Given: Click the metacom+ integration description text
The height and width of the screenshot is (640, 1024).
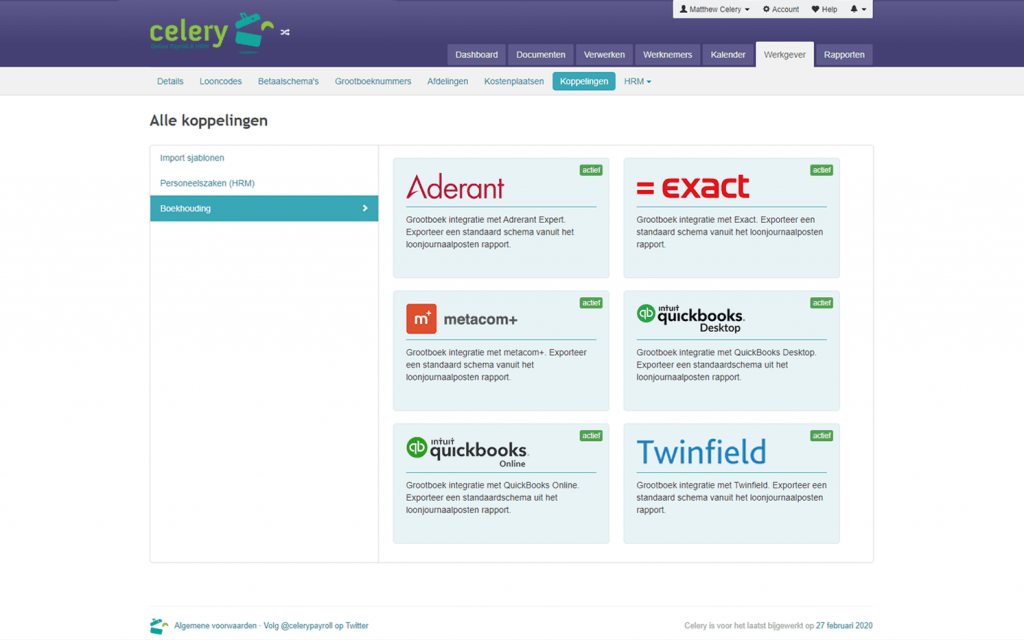Looking at the screenshot, I should (x=496, y=364).
